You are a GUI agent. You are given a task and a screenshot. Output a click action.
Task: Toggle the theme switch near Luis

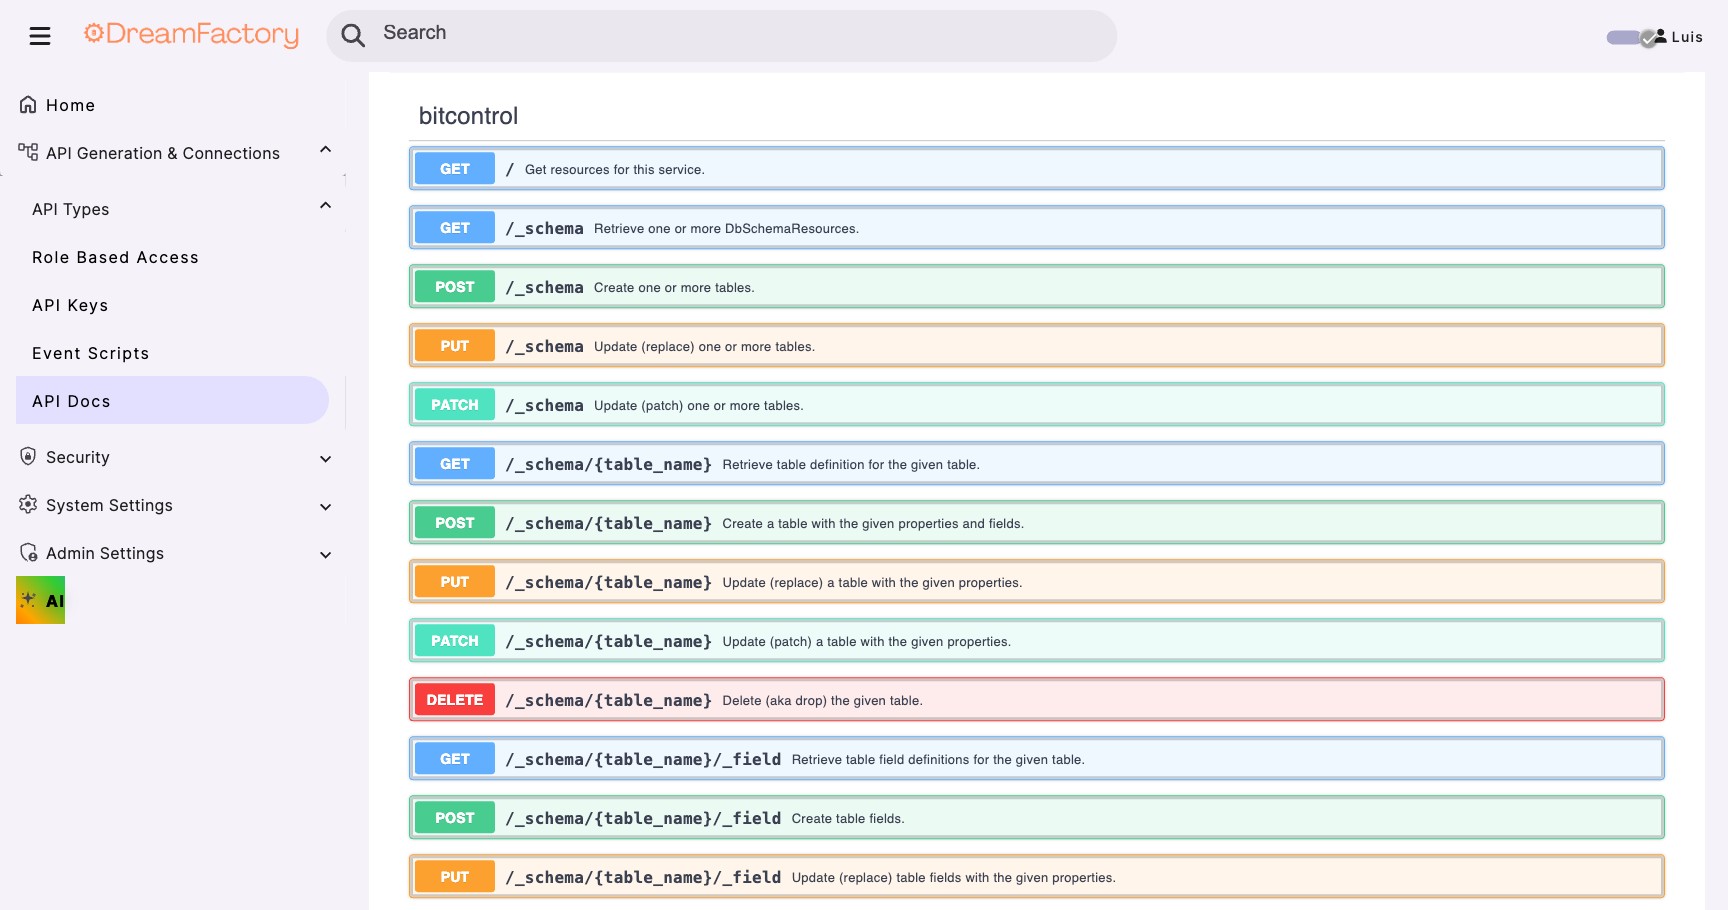1625,36
